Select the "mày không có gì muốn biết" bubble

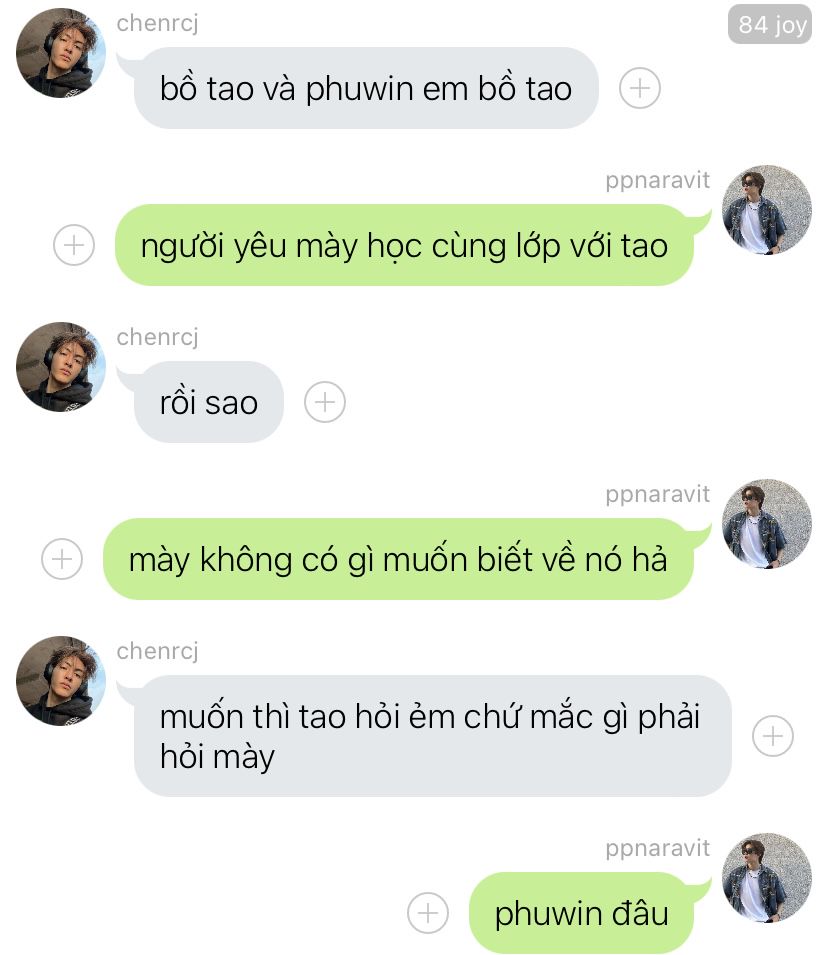(398, 559)
